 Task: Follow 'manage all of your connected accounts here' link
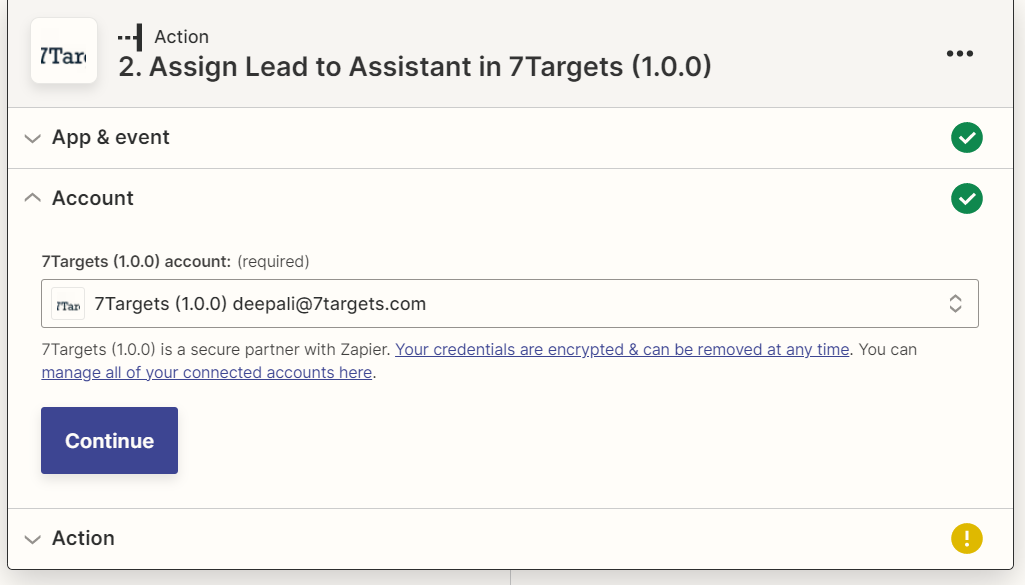pos(206,373)
